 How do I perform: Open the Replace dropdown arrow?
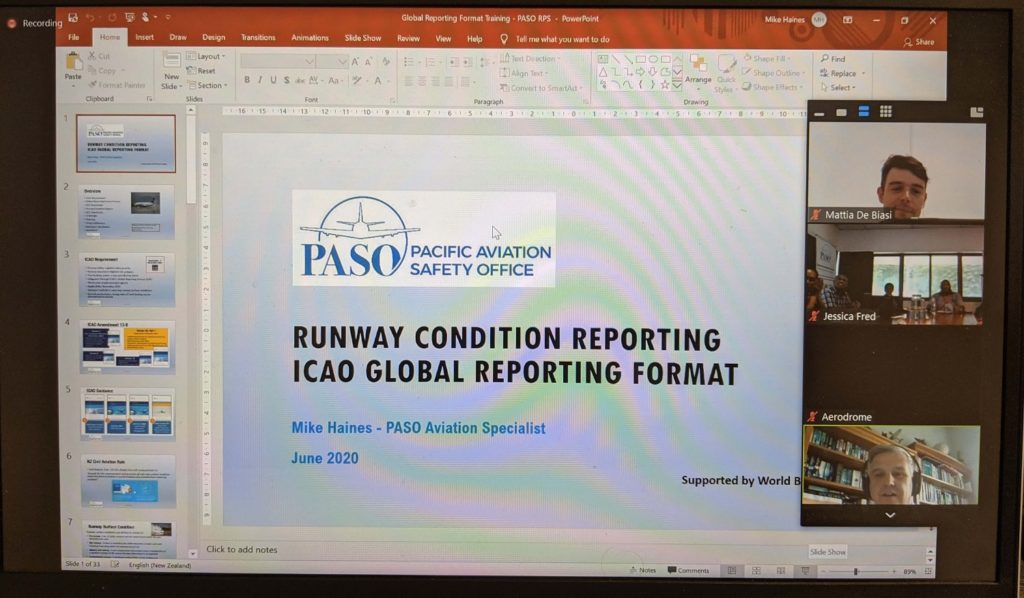pyautogui.click(x=863, y=74)
